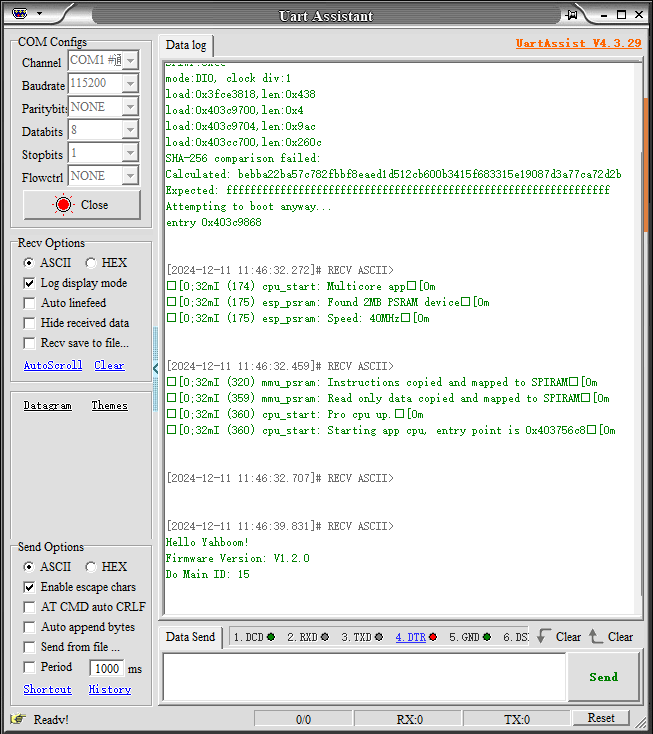Click the down-arrow Clear receive icon
Viewport: 653px width, 734px height.
[544, 636]
